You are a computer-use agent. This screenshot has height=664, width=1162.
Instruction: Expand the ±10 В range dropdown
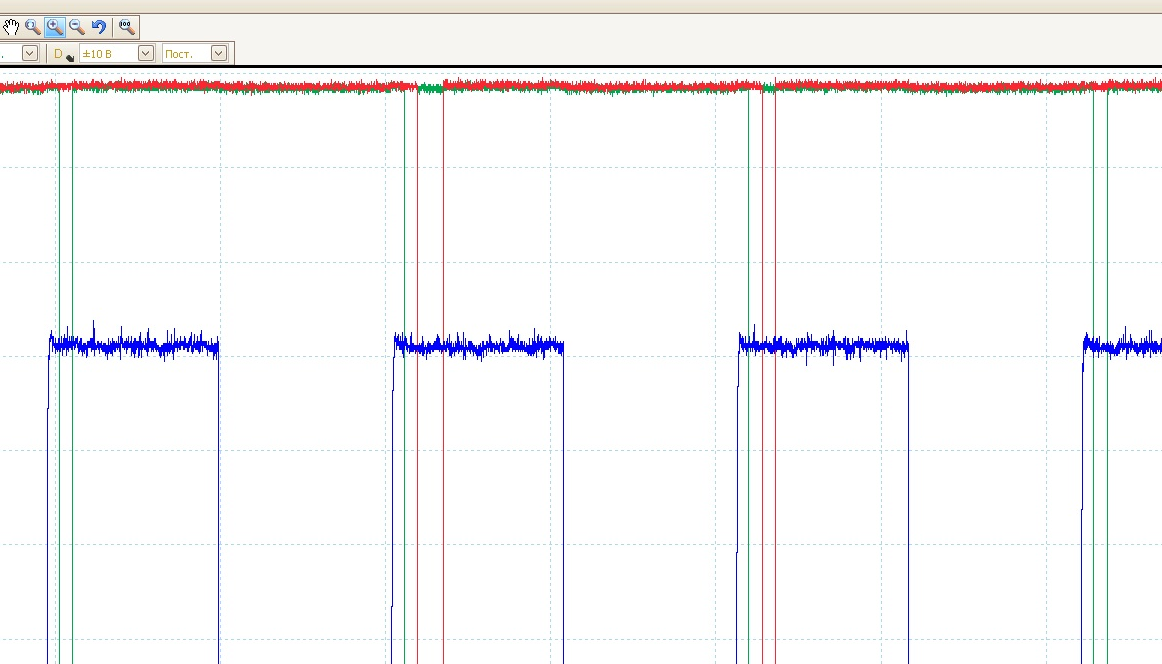[x=146, y=54]
